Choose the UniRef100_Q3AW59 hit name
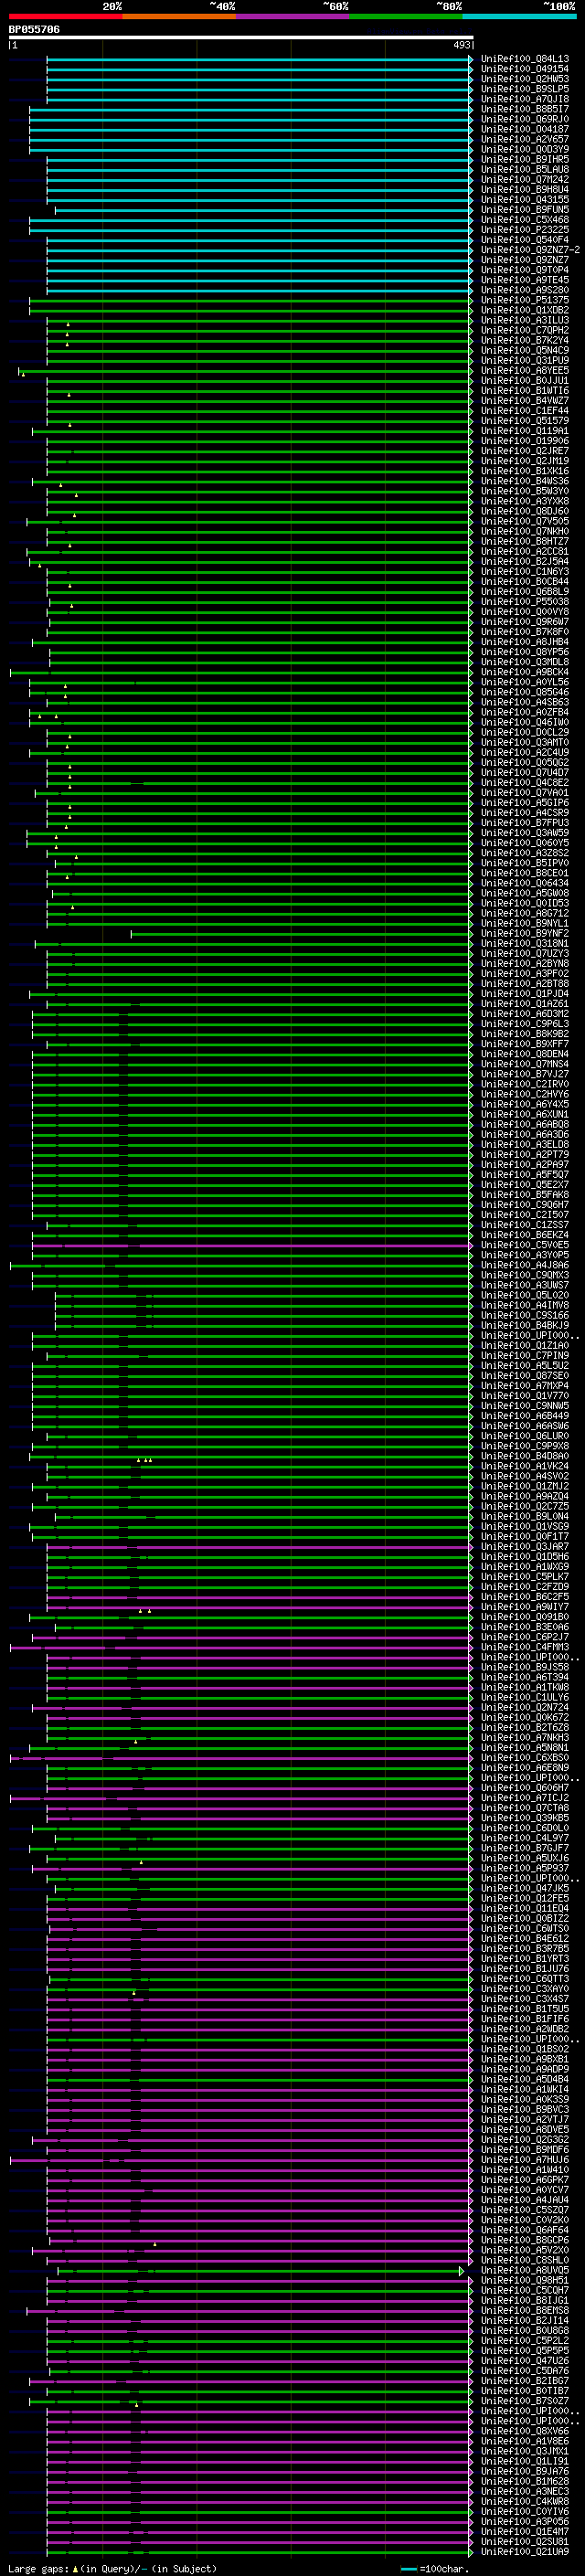Image resolution: width=585 pixels, height=2576 pixels. 525,833
